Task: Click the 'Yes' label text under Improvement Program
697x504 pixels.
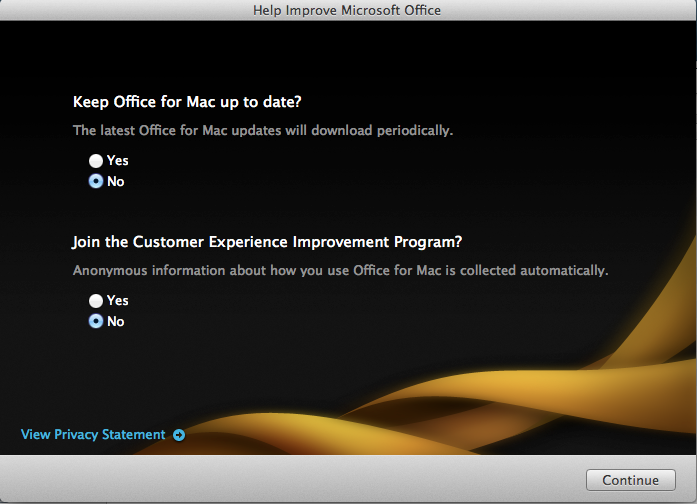Action: point(118,300)
